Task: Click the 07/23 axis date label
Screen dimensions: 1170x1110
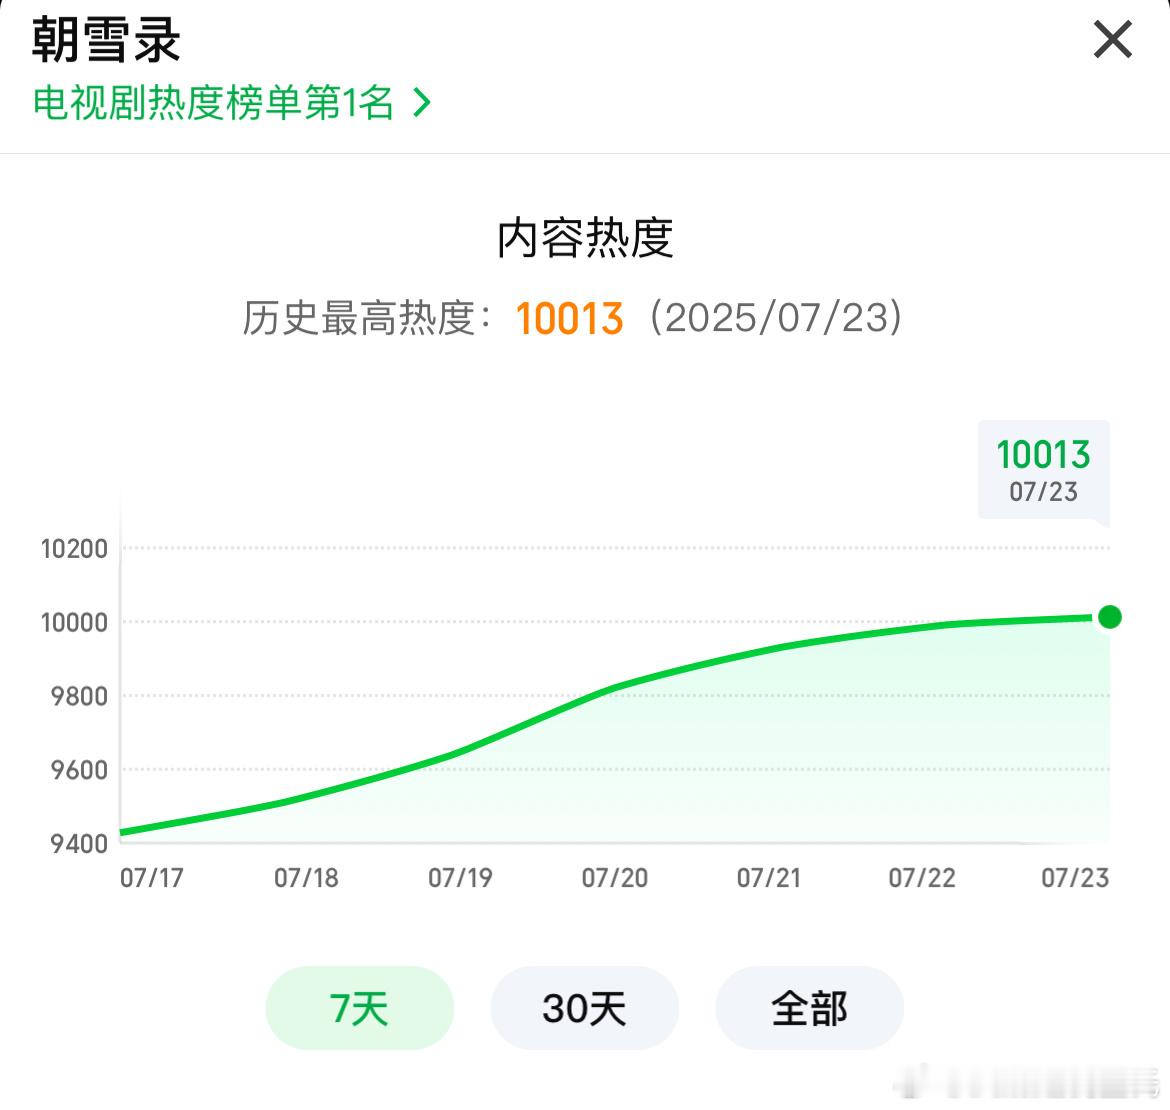Action: tap(1075, 878)
